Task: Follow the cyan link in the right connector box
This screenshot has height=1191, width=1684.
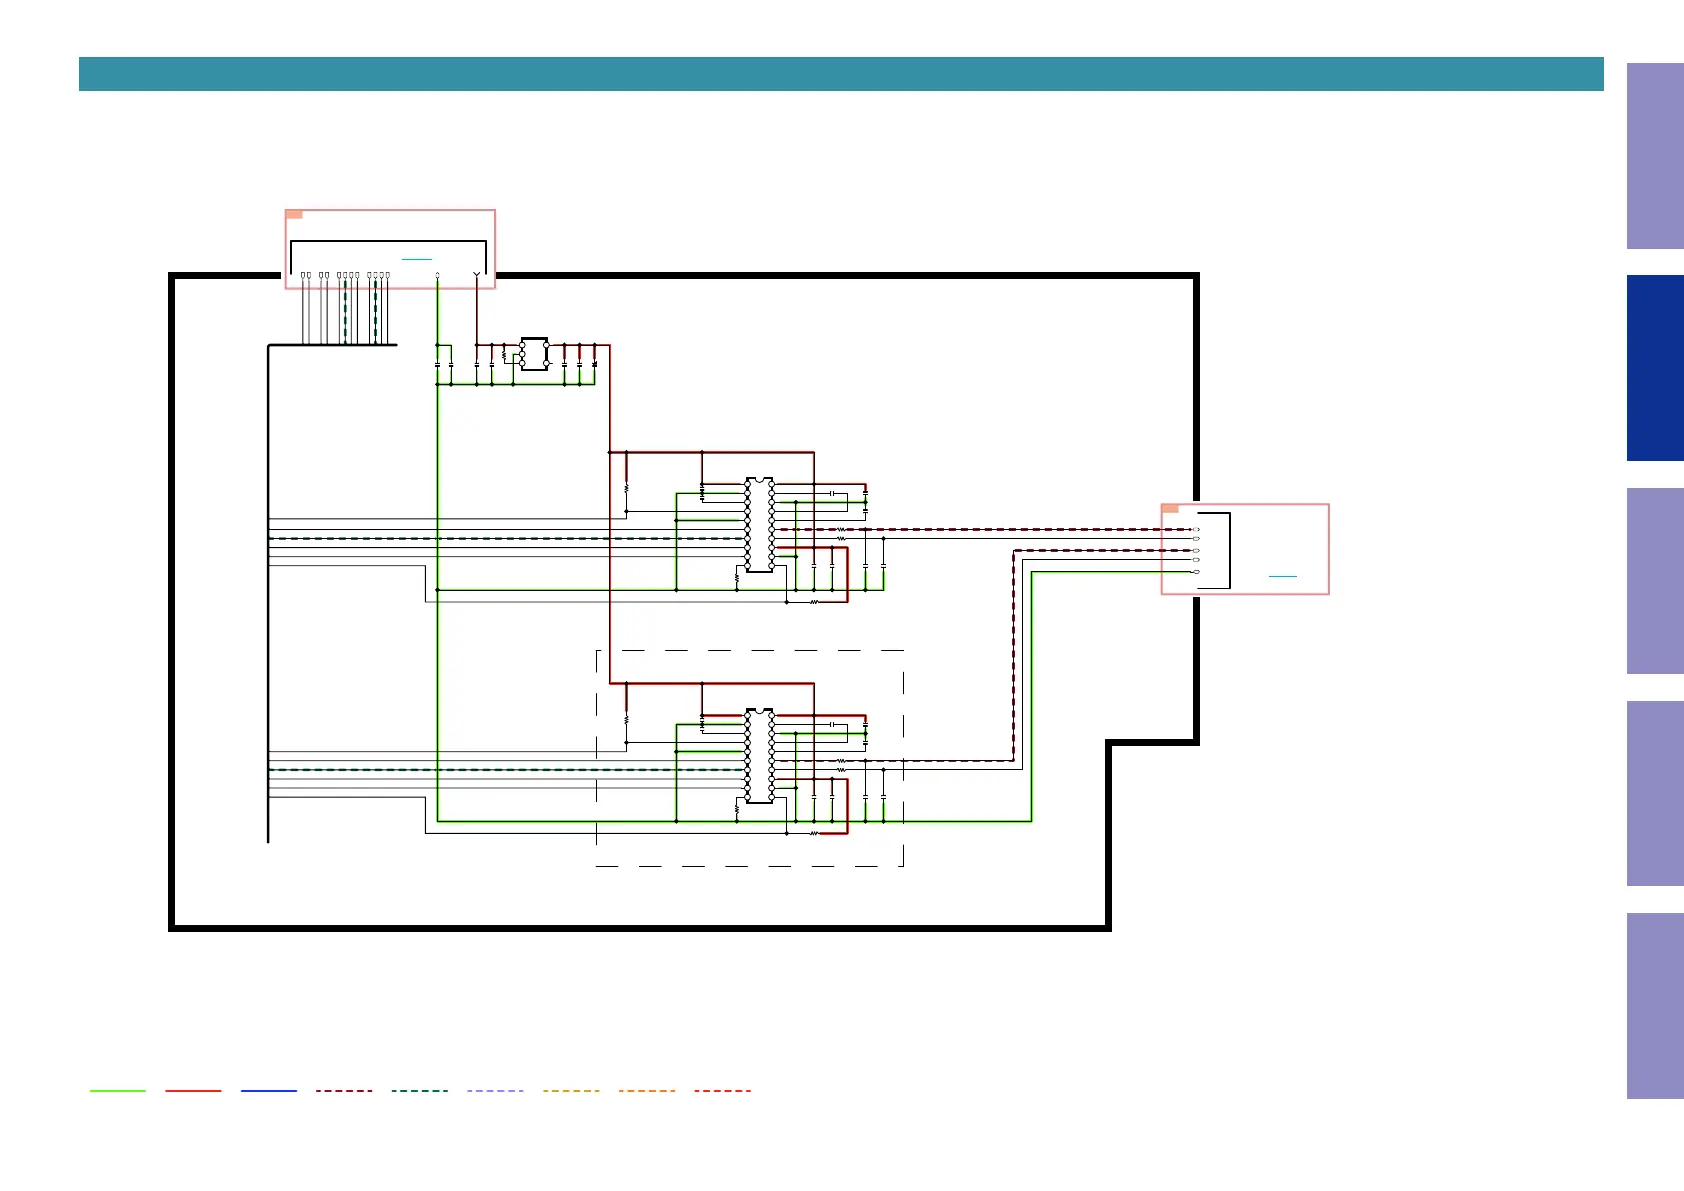Action: 1282,576
